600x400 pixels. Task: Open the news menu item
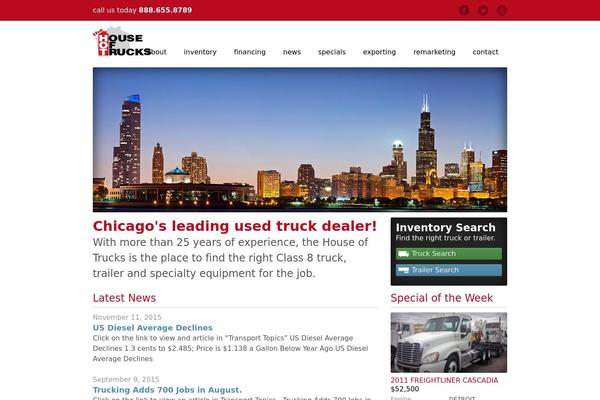click(x=292, y=52)
